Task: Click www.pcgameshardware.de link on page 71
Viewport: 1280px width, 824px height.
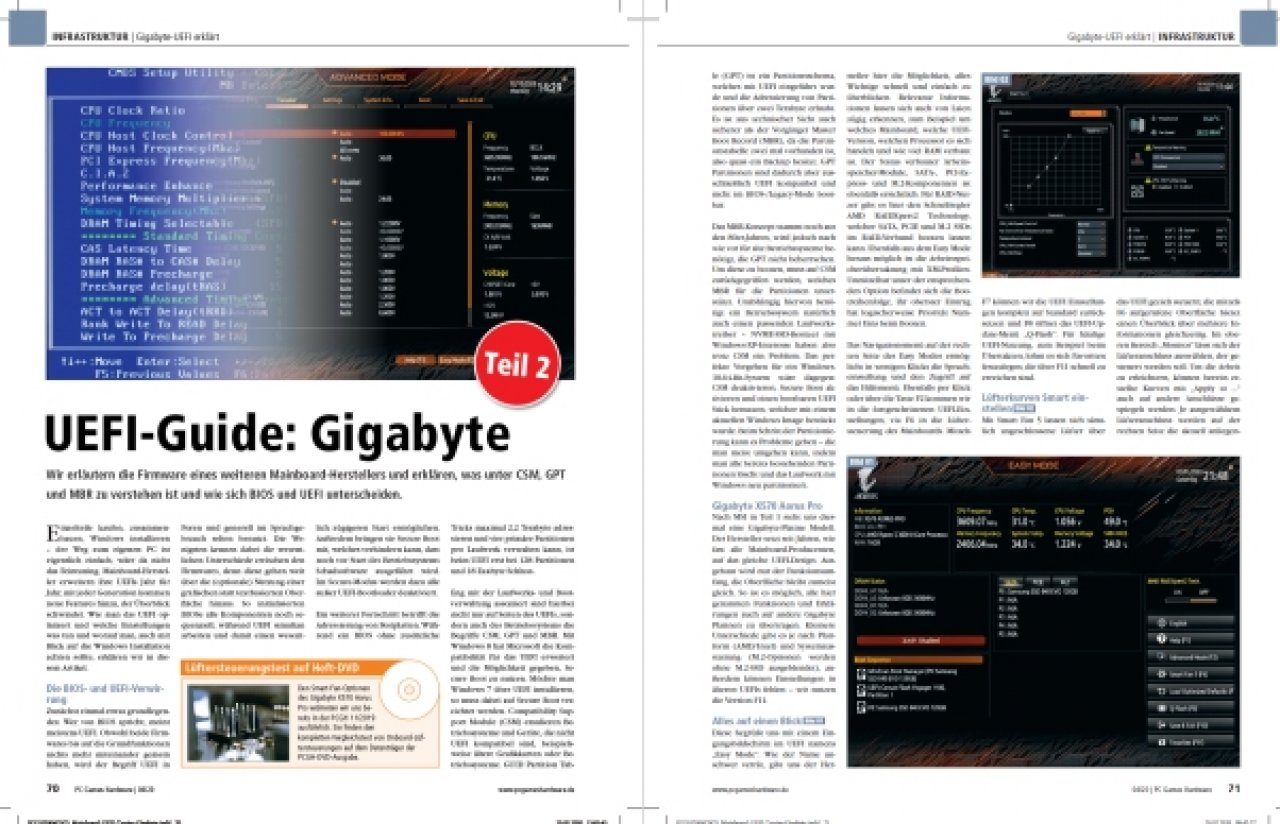Action: click(x=748, y=789)
